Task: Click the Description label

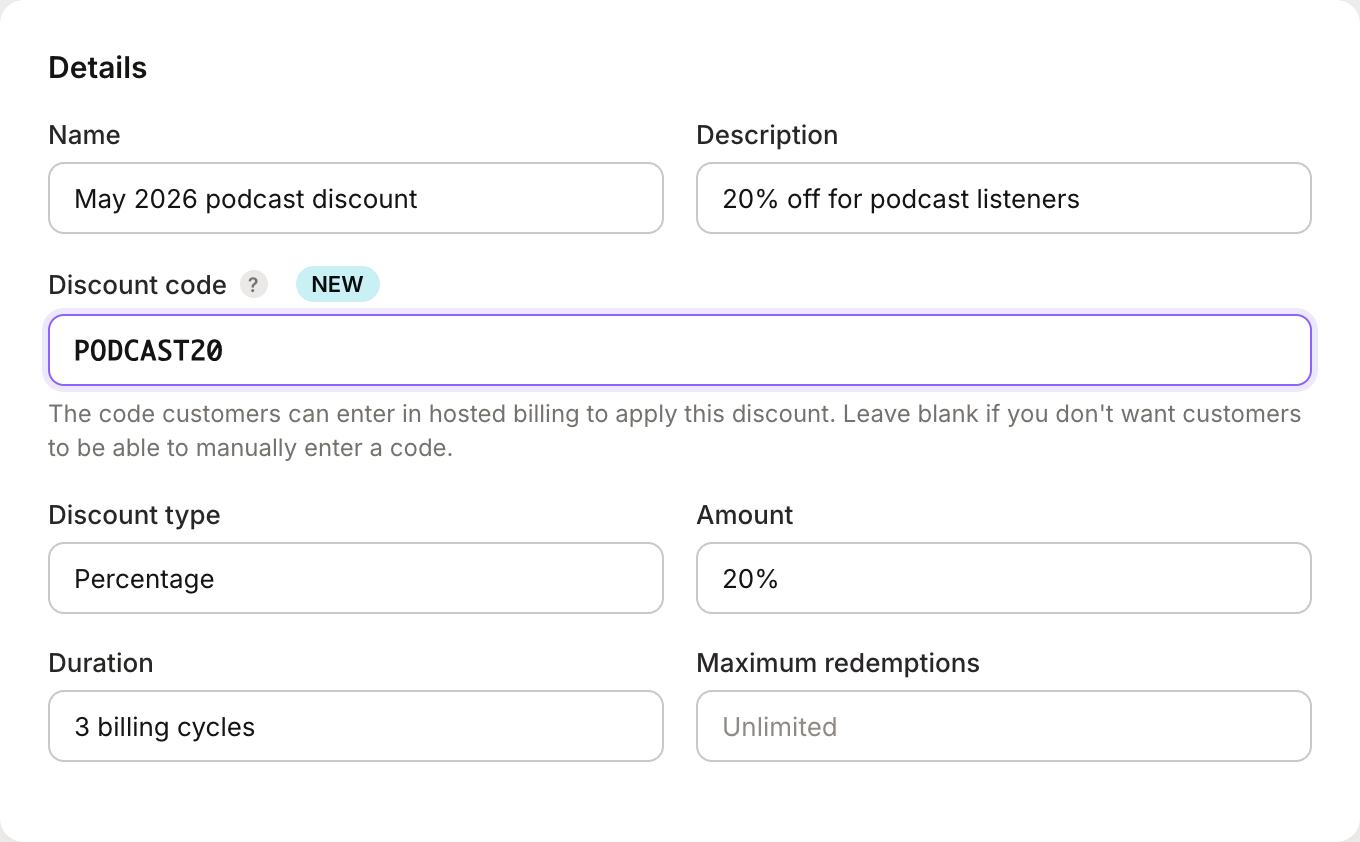Action: point(767,135)
